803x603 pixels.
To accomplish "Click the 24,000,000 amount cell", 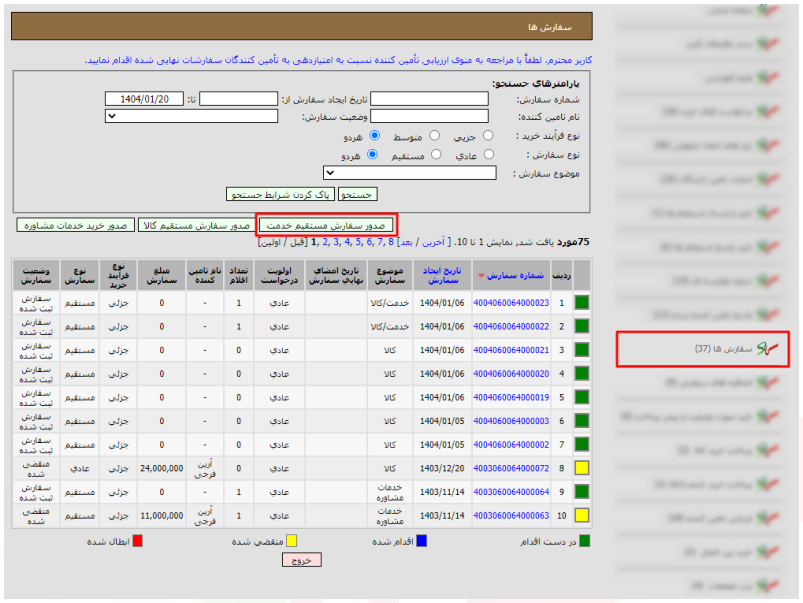I will tap(162, 468).
